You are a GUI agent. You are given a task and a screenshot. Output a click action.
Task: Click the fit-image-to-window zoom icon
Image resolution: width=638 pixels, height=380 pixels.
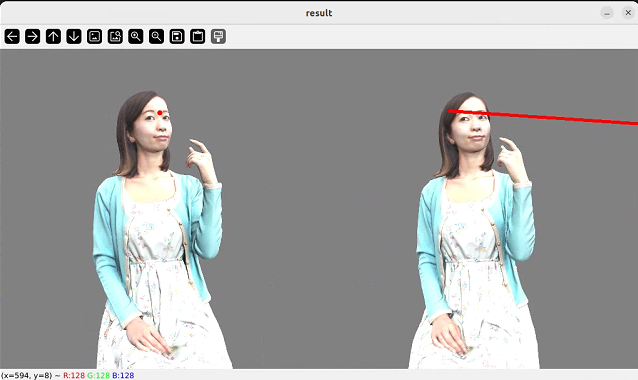(115, 37)
